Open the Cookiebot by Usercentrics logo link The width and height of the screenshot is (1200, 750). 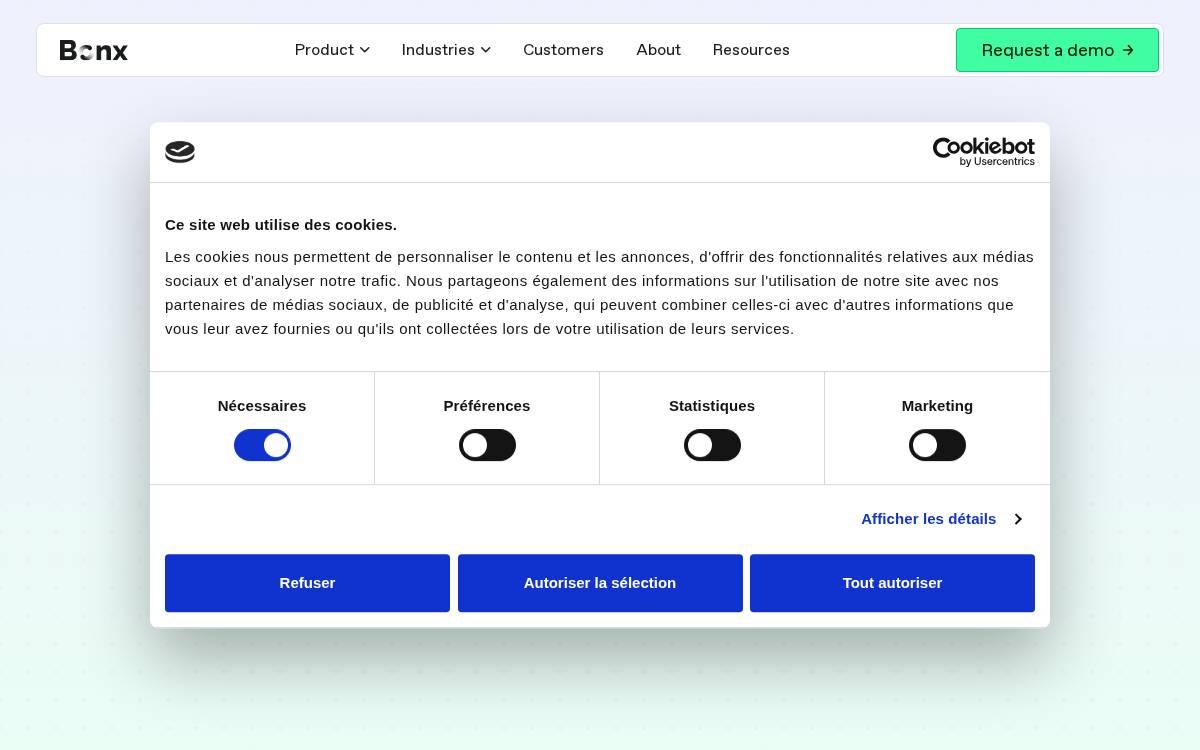point(984,152)
